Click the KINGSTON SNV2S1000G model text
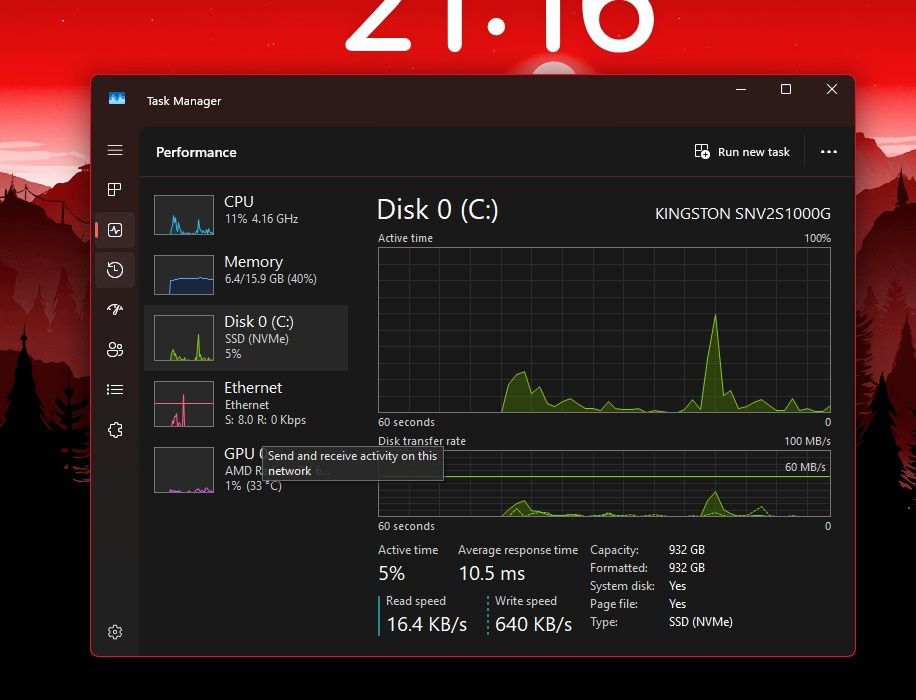 click(742, 214)
